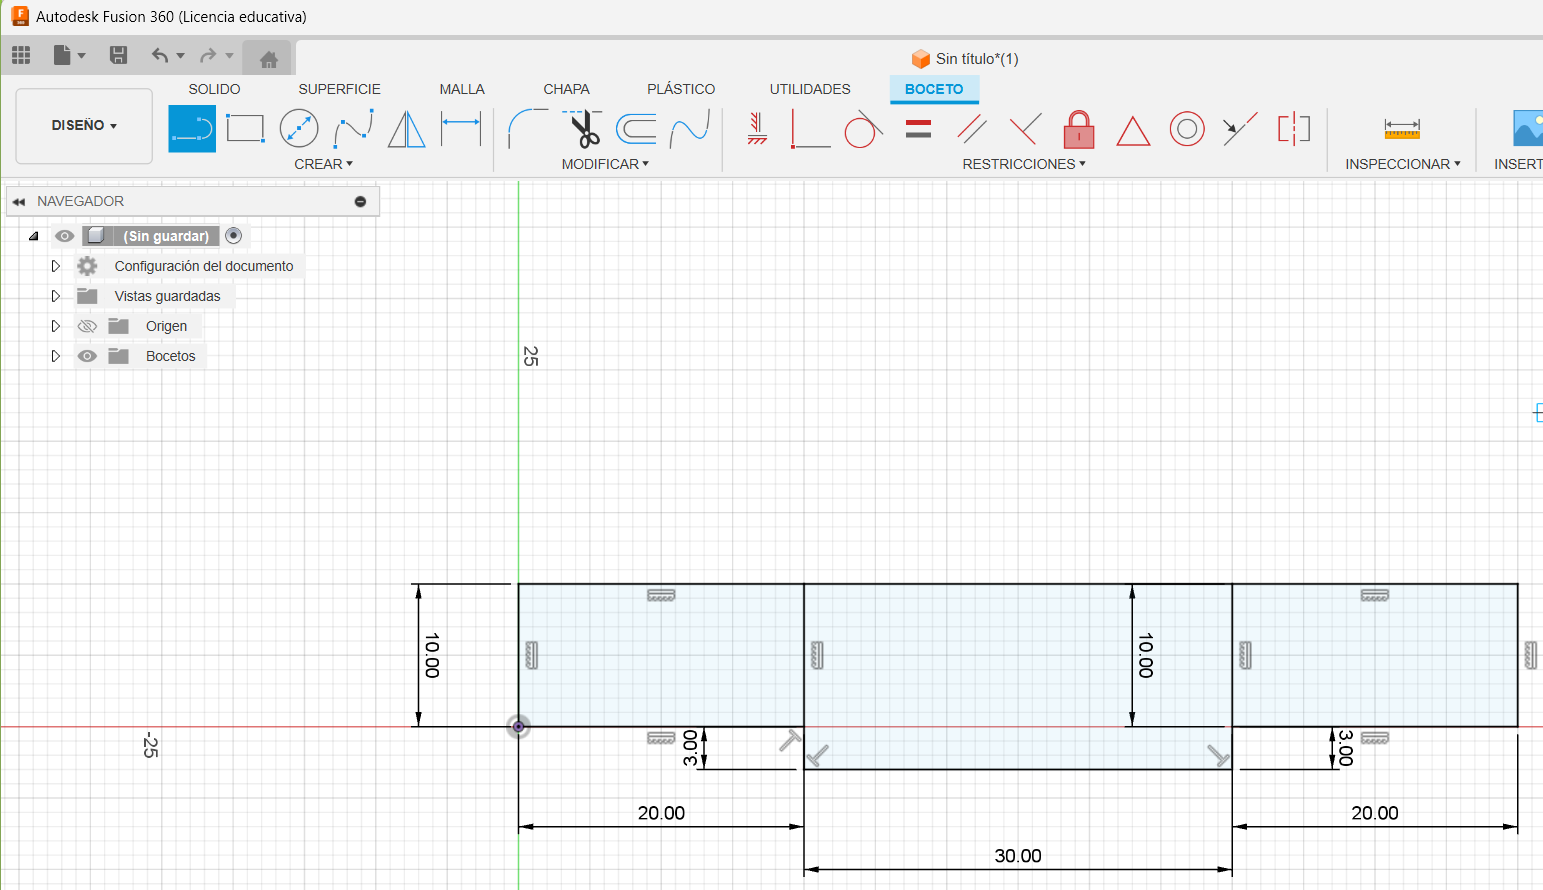Apply the crossed-lines Perpendicular constraint

1025,129
